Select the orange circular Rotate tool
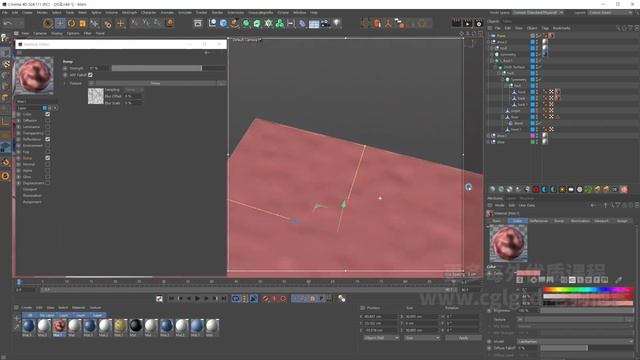This screenshot has height=360, width=640. 71,23
